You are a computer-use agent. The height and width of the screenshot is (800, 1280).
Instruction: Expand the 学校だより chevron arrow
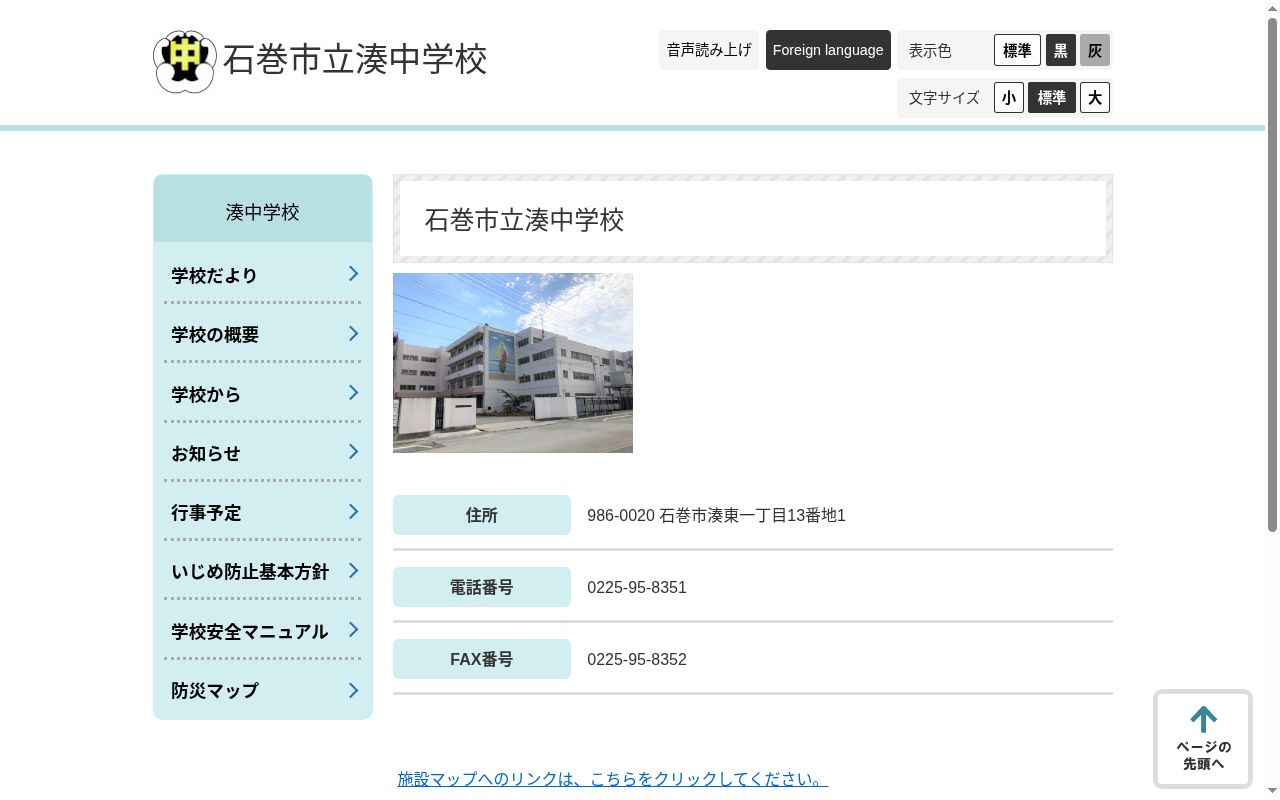353,274
